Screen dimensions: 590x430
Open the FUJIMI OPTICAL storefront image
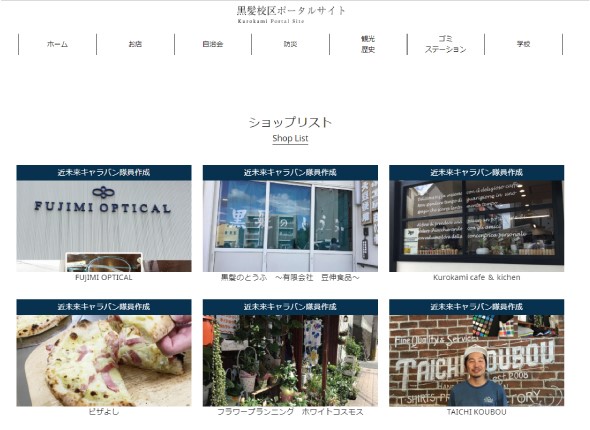tap(104, 226)
